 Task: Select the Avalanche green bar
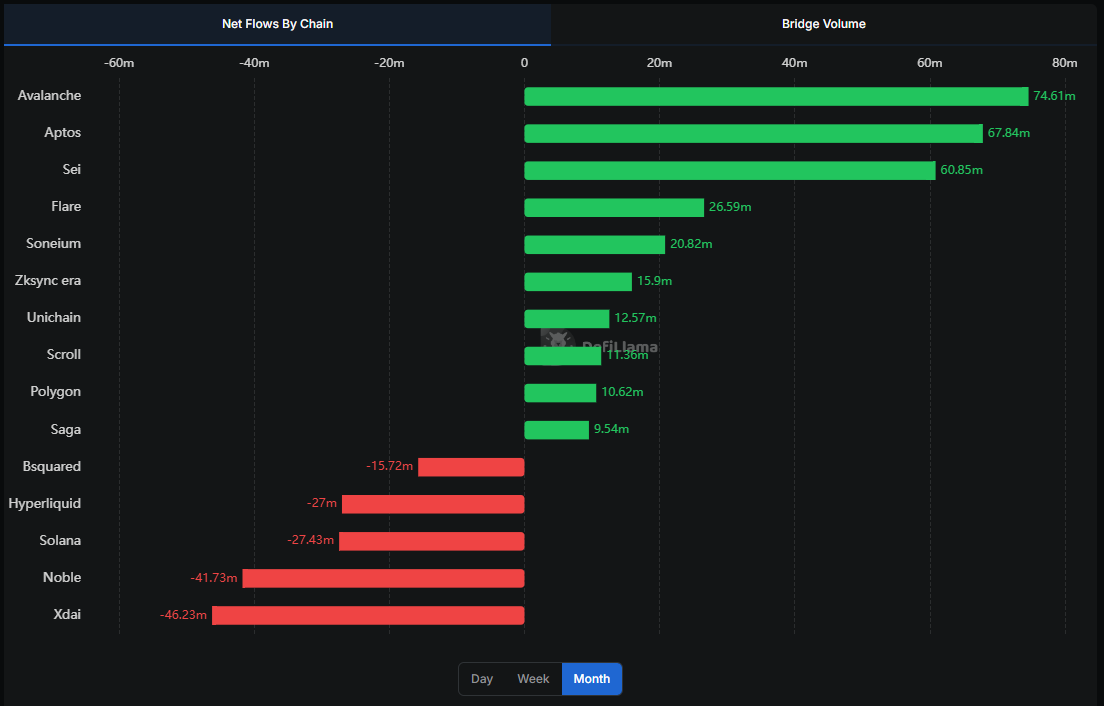click(x=775, y=96)
